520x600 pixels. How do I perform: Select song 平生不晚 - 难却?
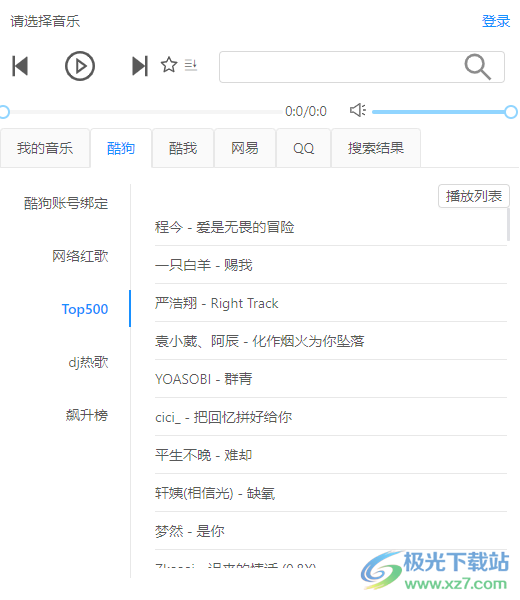(331, 455)
